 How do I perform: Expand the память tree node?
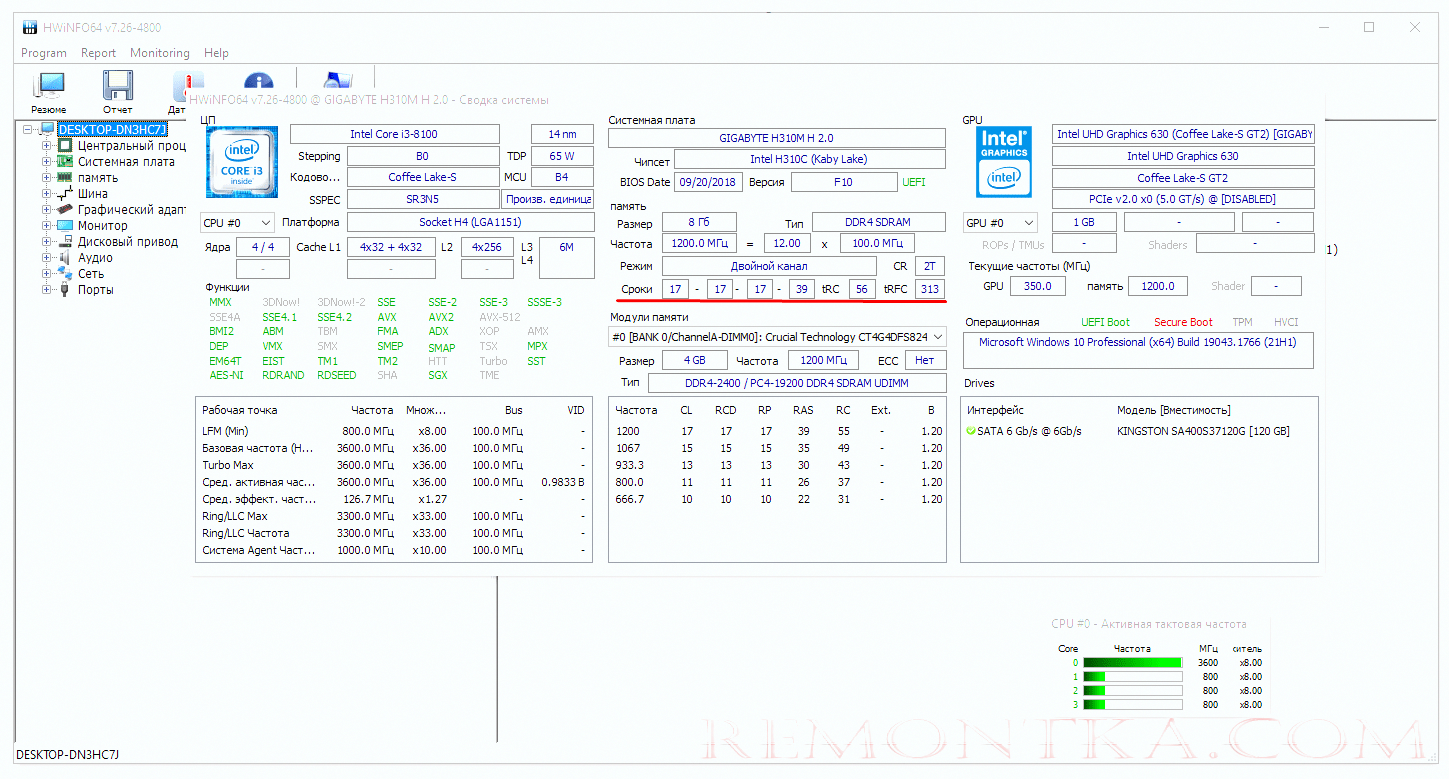(46, 178)
